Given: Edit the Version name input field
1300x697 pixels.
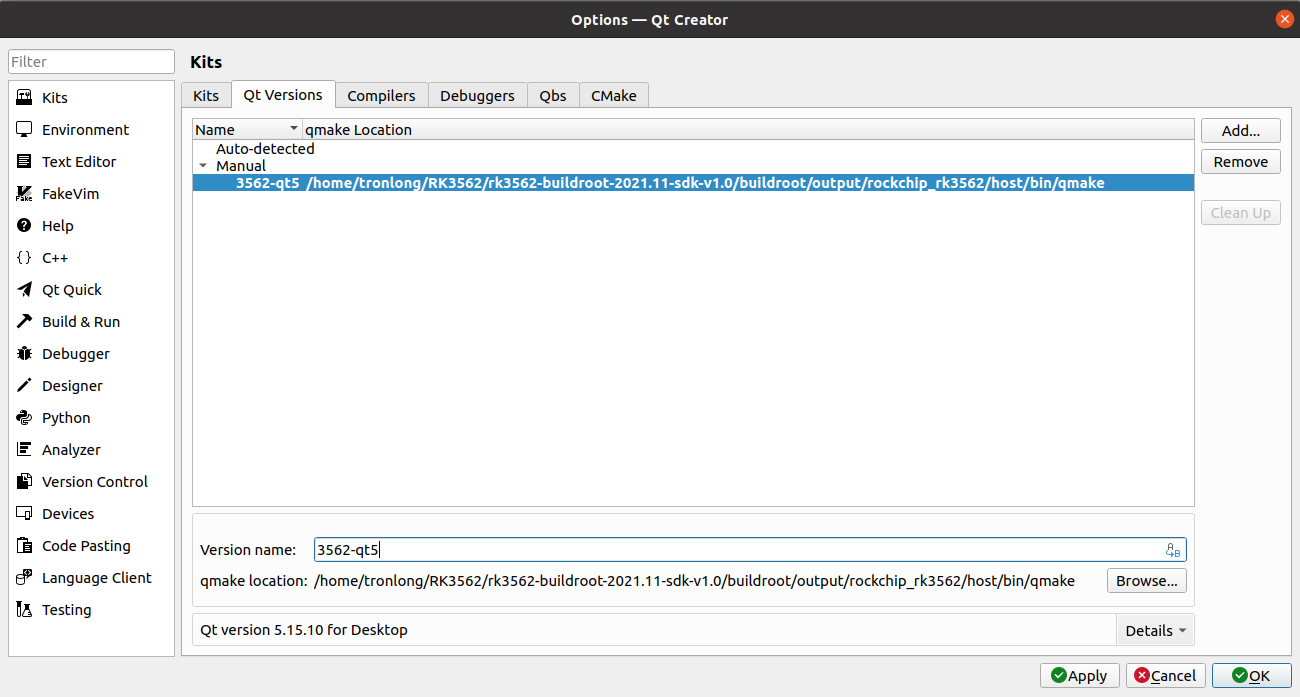Looking at the screenshot, I should pos(750,550).
